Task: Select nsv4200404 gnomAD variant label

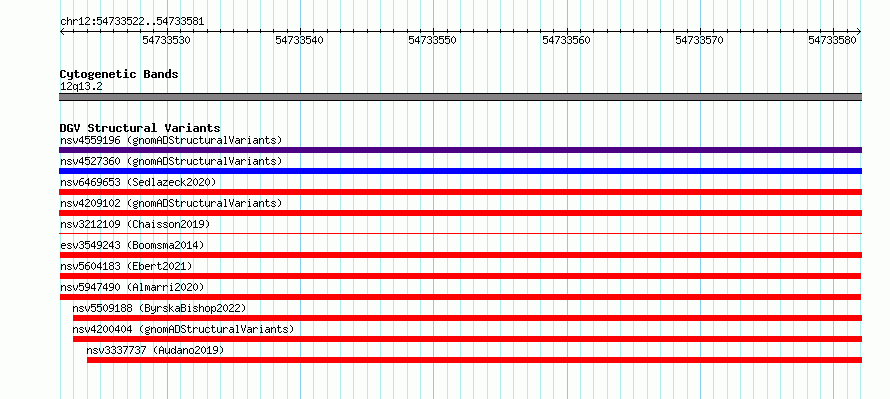Action: [x=183, y=329]
